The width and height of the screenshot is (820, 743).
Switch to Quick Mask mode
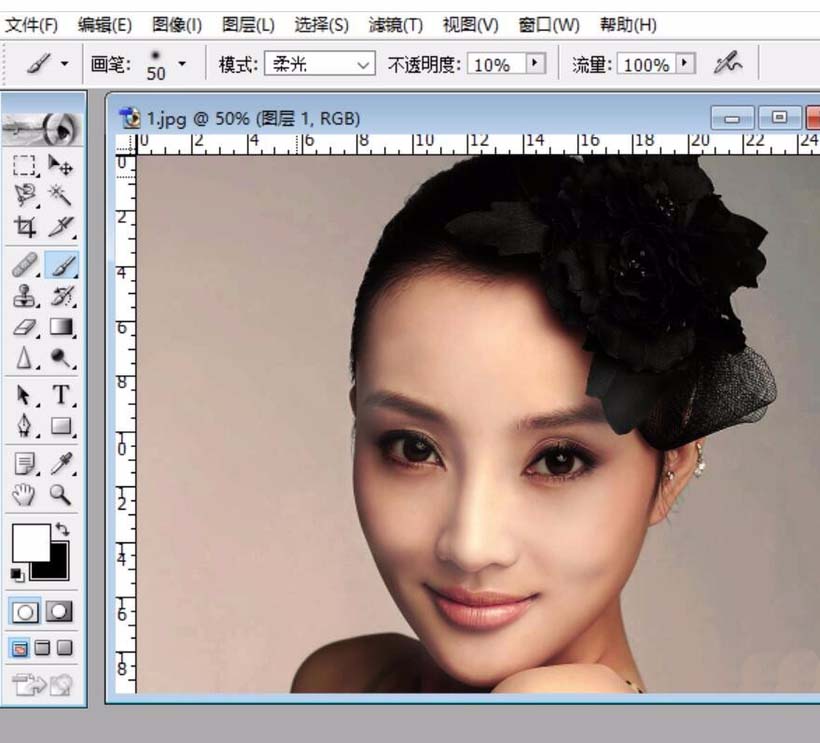tap(59, 611)
